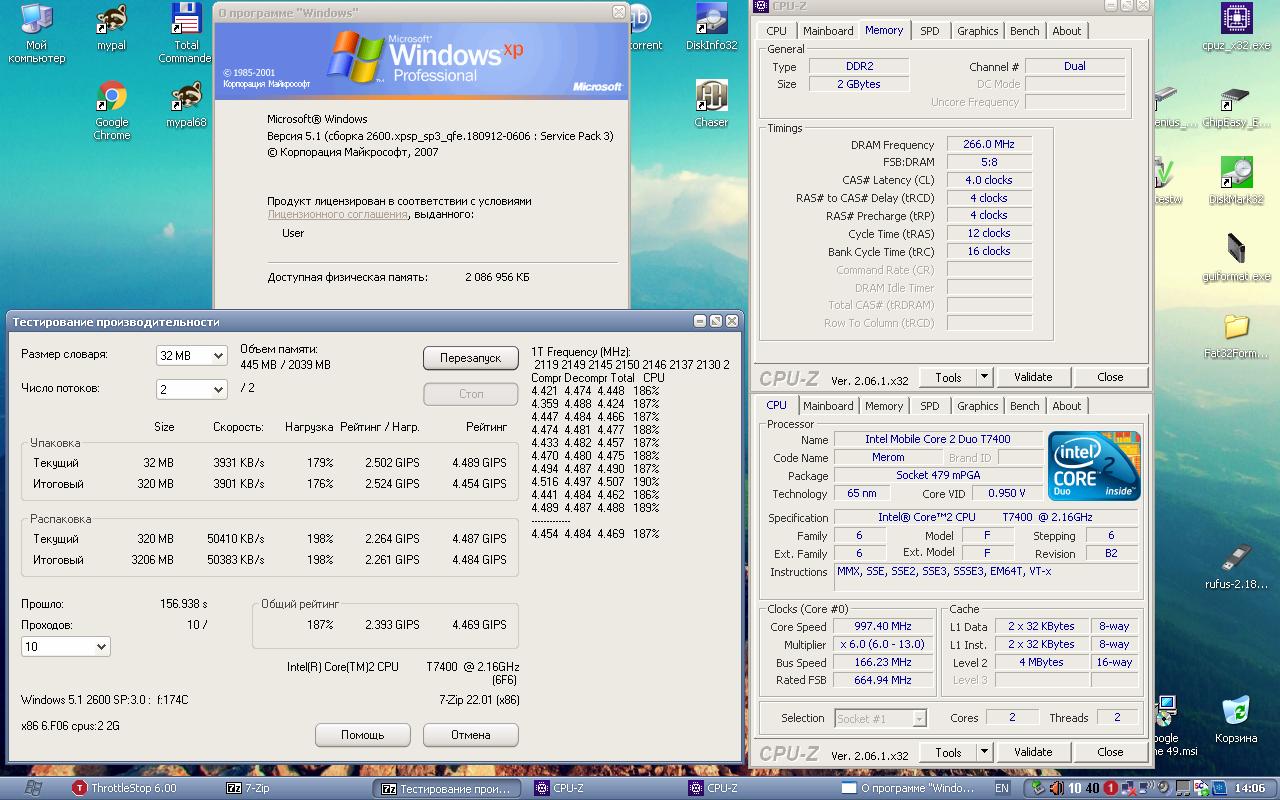Click the Rated FSB value 664.94 MHz
Image resolution: width=1280 pixels, height=800 pixels.
point(883,680)
